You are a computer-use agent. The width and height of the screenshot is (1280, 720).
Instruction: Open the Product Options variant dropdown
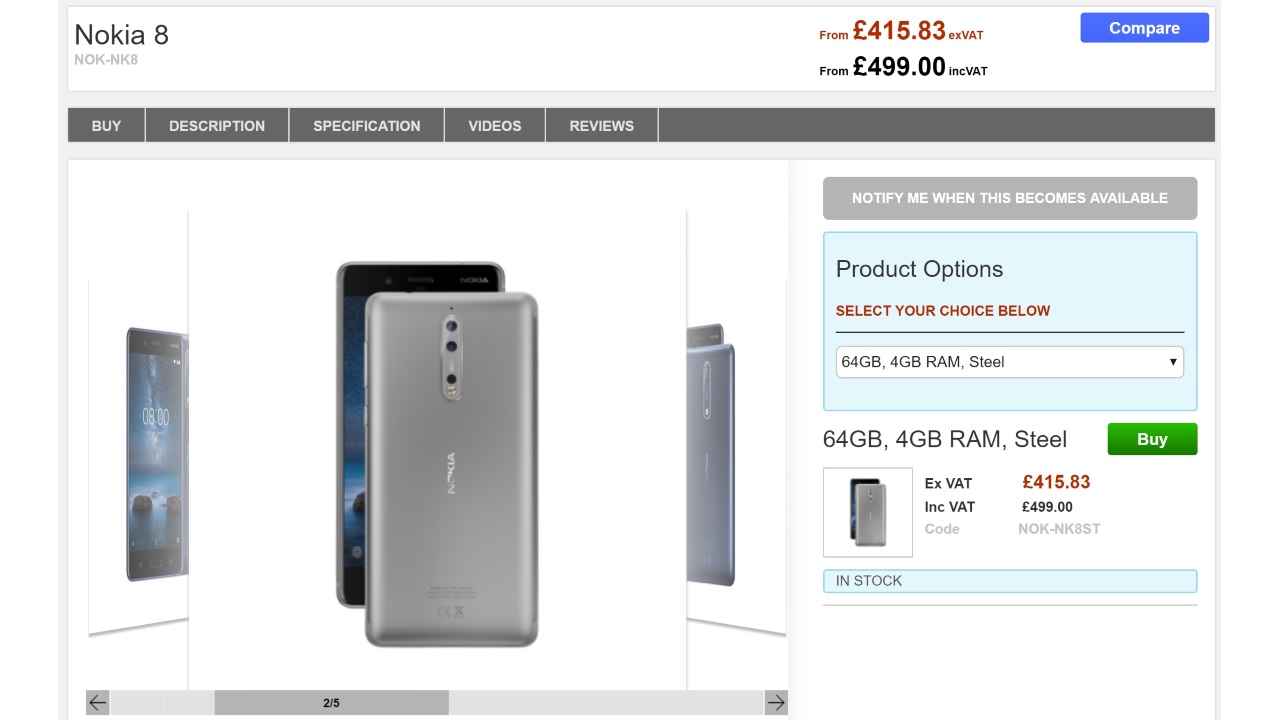1009,362
